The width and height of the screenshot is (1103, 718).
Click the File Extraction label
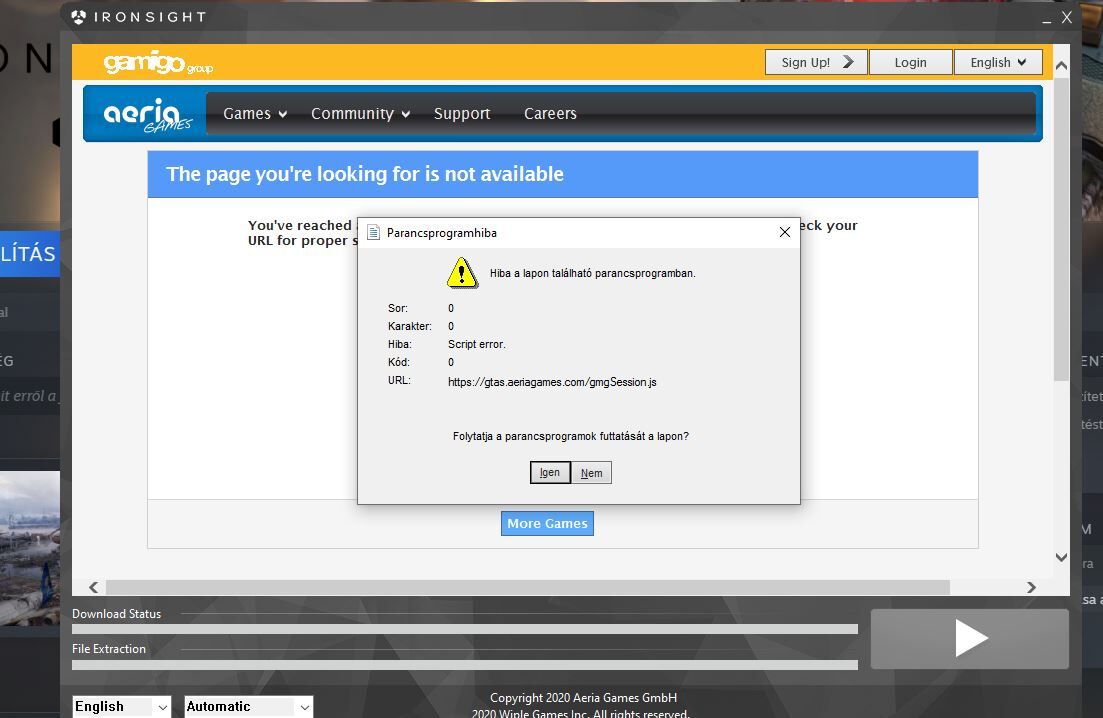108,648
